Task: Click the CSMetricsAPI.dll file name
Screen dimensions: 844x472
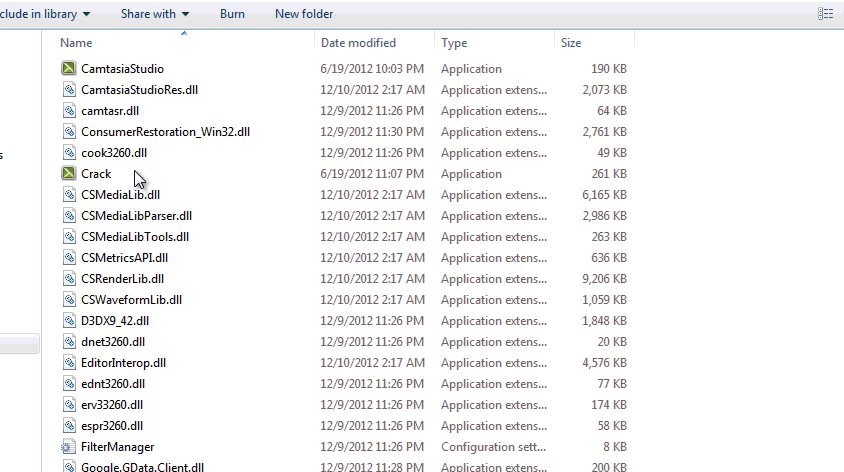Action: (124, 258)
